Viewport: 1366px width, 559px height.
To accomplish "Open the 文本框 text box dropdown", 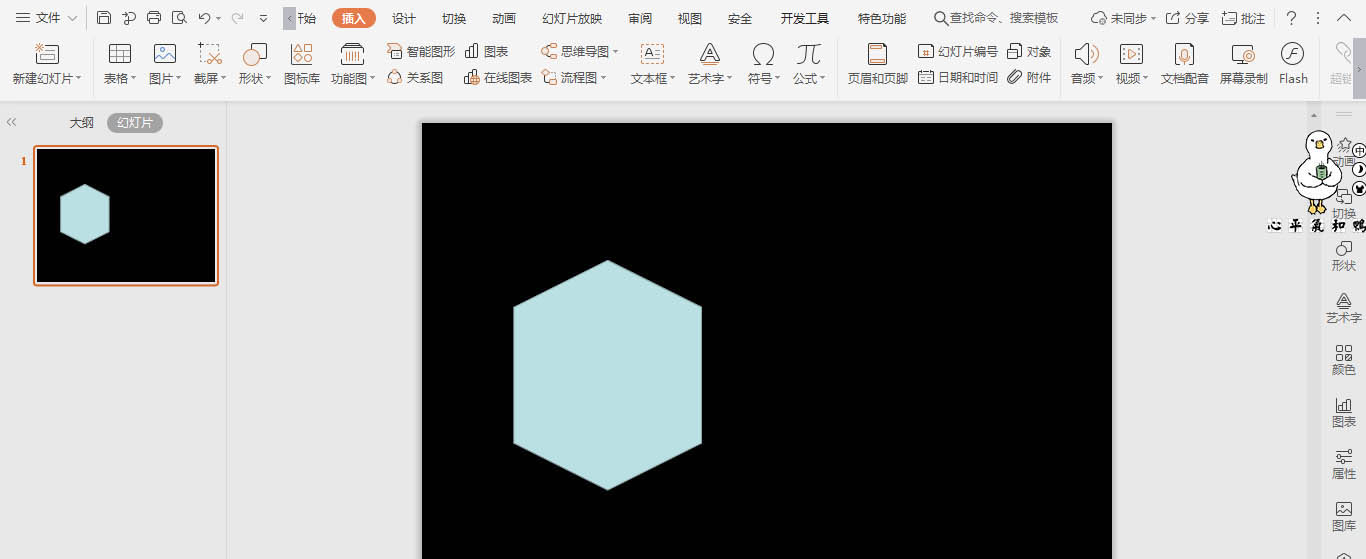I will (652, 78).
